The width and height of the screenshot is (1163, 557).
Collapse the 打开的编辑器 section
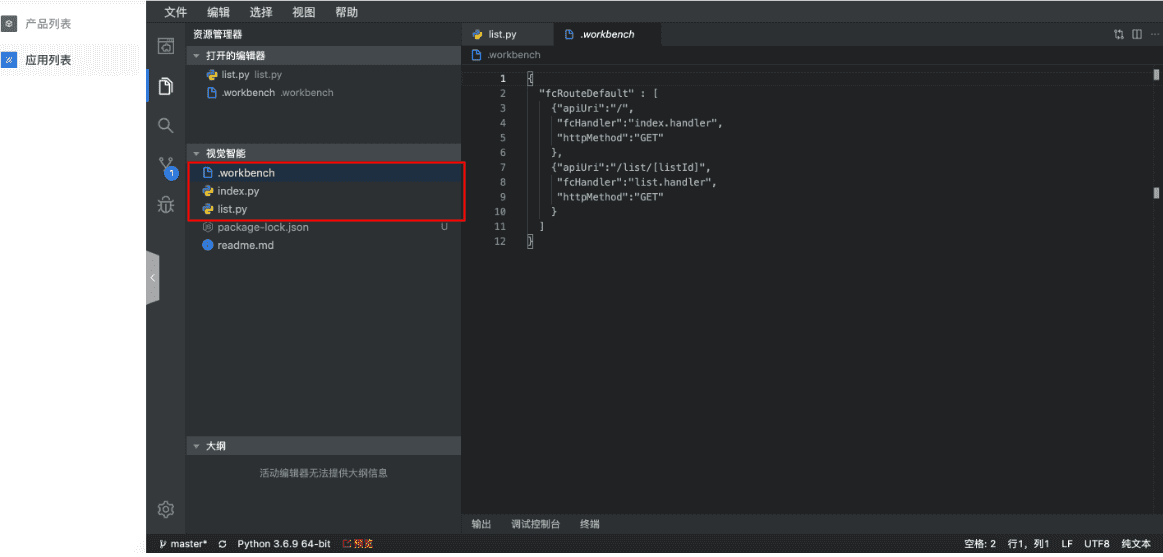197,56
